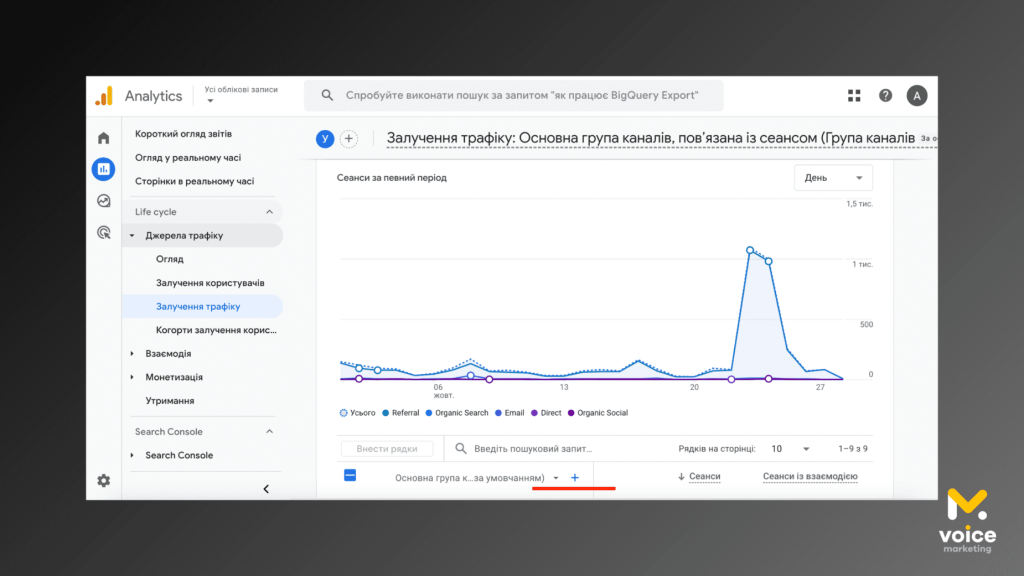
Task: Open 'Огляд у реальному часі' report
Action: [x=188, y=158]
